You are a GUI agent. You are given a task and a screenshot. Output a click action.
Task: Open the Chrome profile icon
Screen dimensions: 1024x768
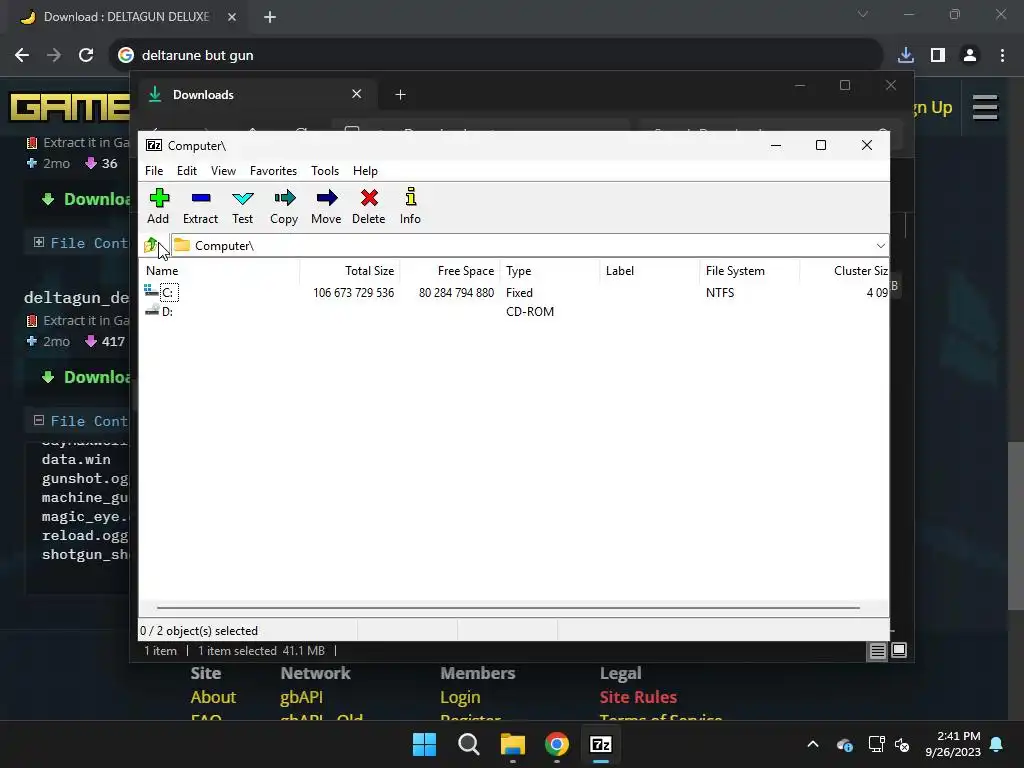[x=970, y=56]
